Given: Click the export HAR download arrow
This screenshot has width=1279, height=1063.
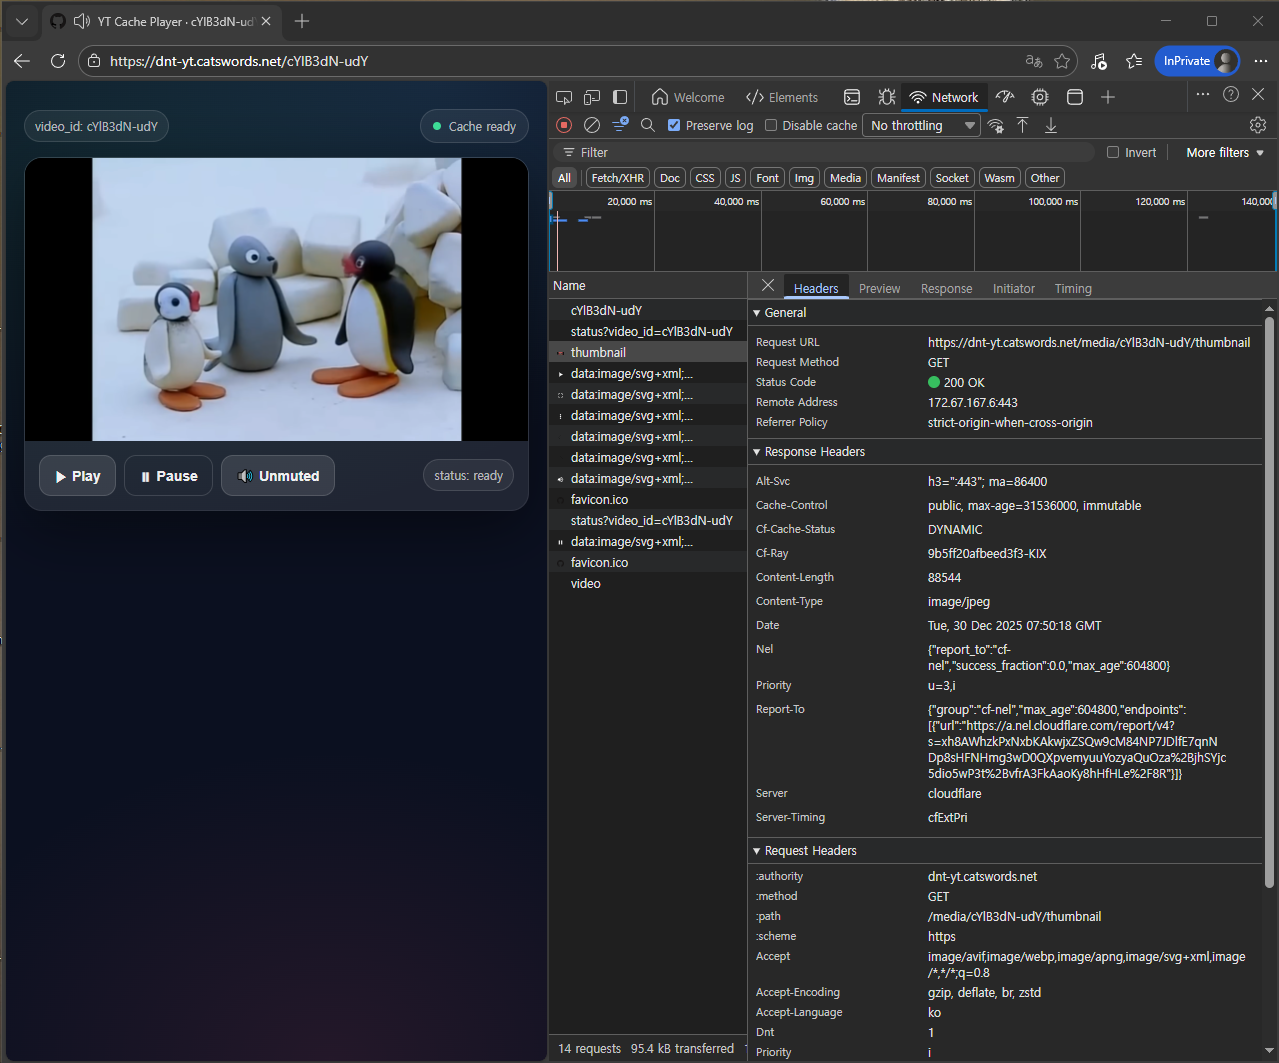Looking at the screenshot, I should 1051,125.
